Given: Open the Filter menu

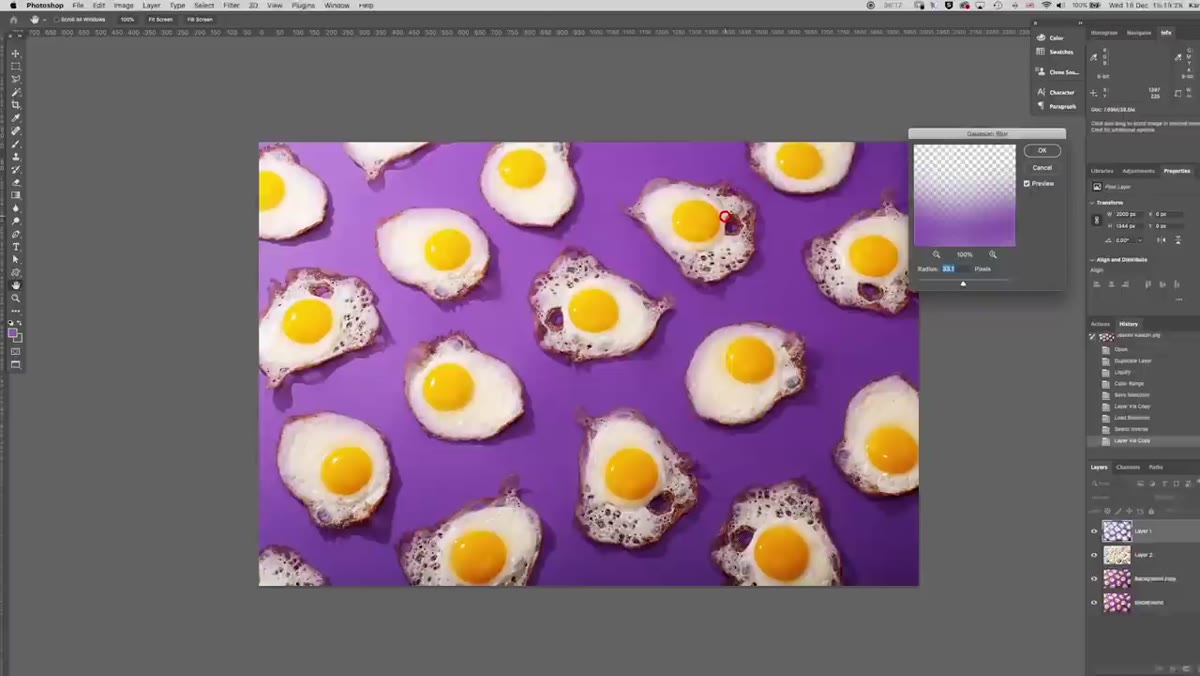Looking at the screenshot, I should click(231, 5).
